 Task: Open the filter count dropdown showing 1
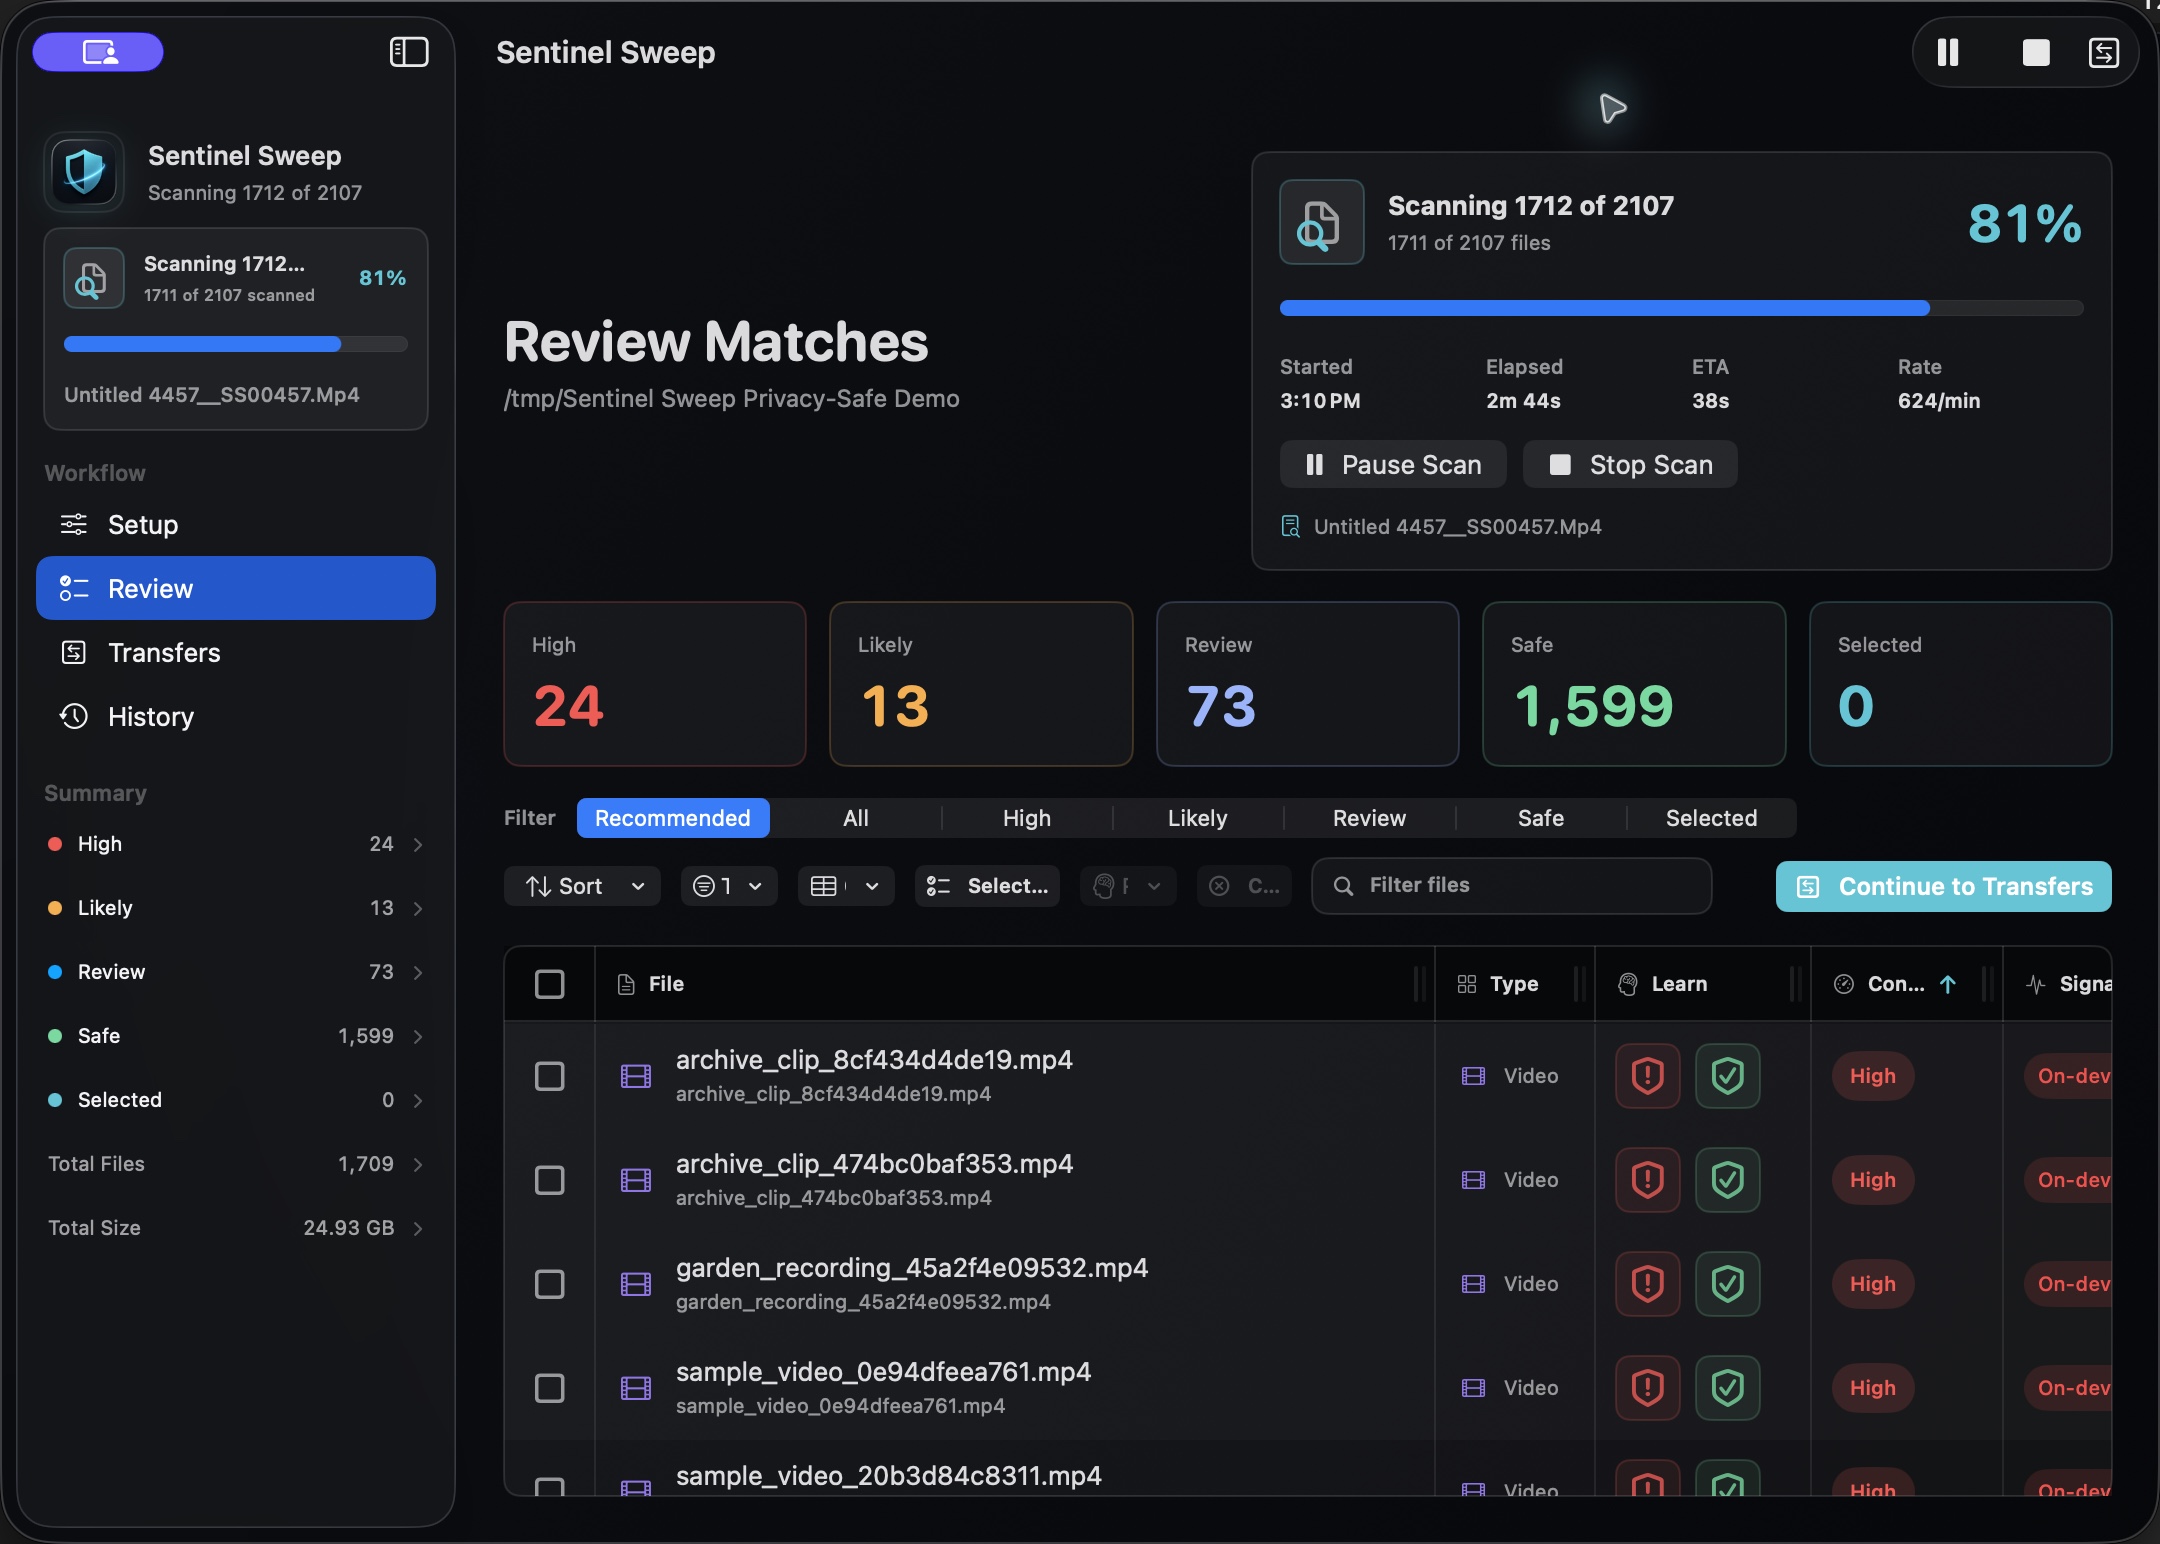click(729, 886)
